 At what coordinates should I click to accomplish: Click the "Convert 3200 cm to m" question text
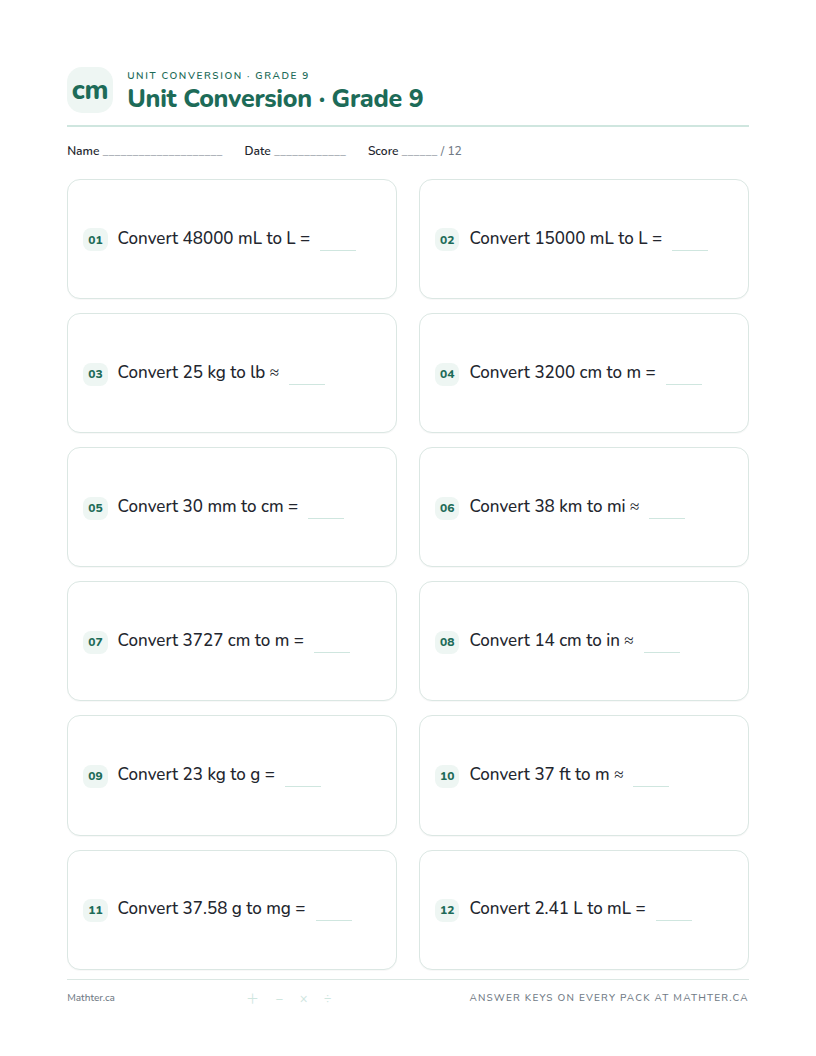562,372
